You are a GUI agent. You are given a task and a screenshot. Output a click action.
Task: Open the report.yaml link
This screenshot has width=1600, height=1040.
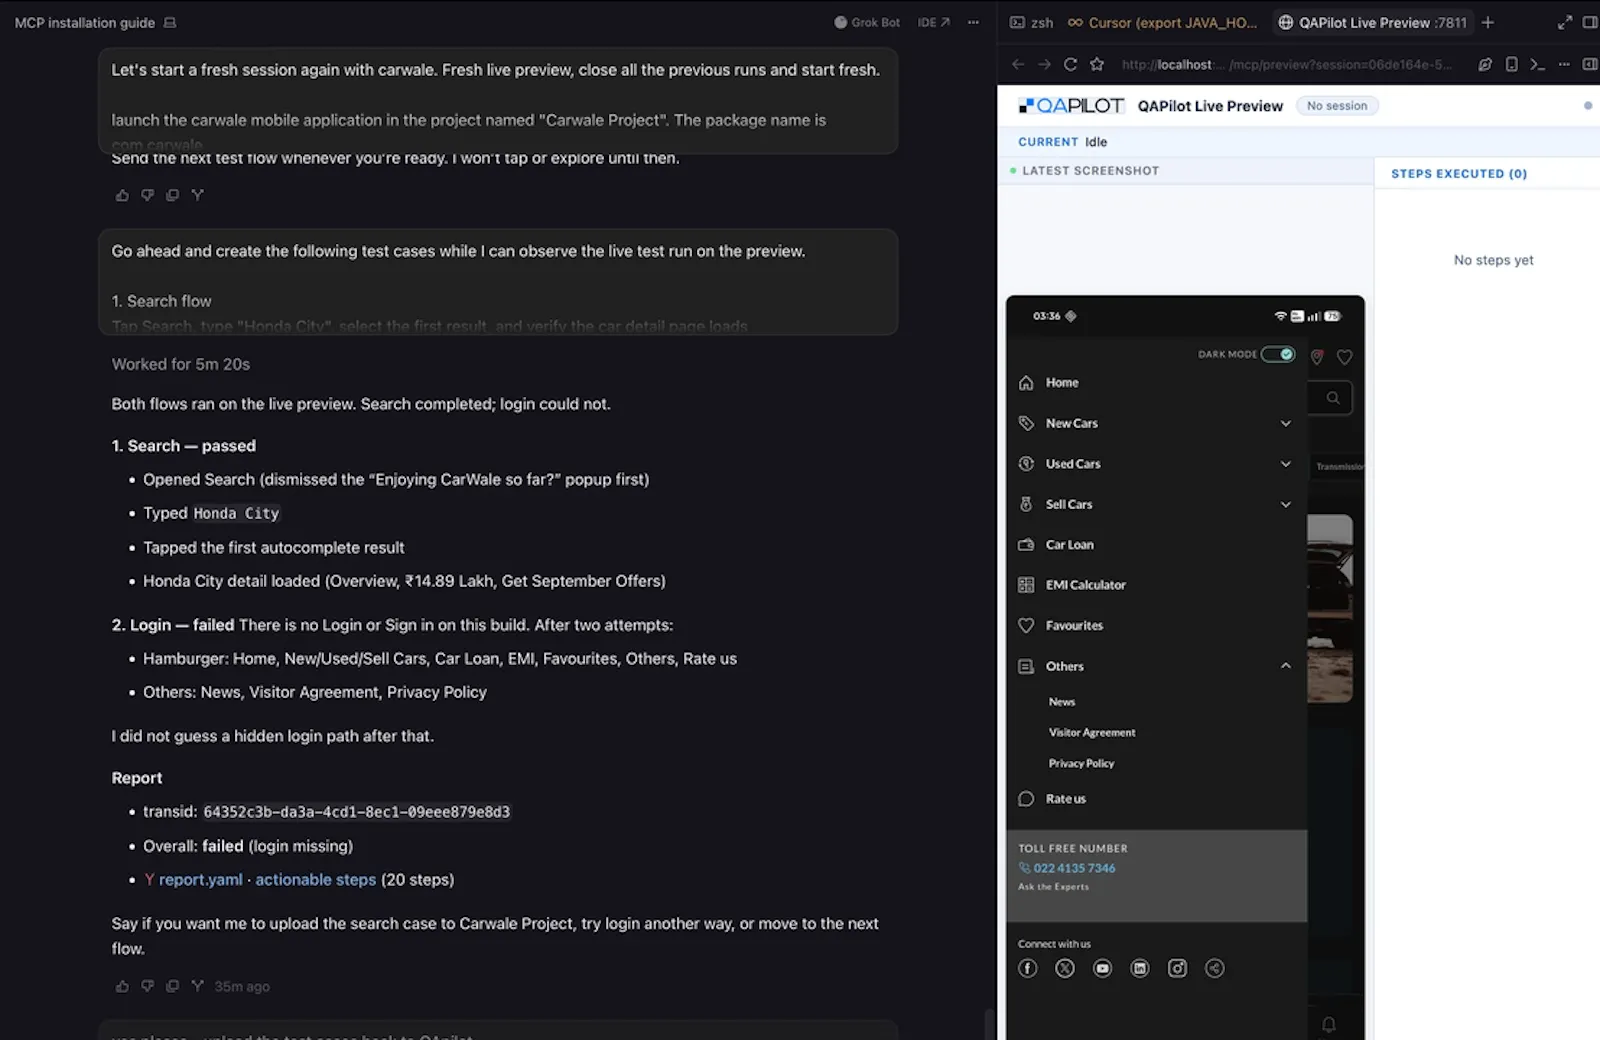click(x=200, y=880)
